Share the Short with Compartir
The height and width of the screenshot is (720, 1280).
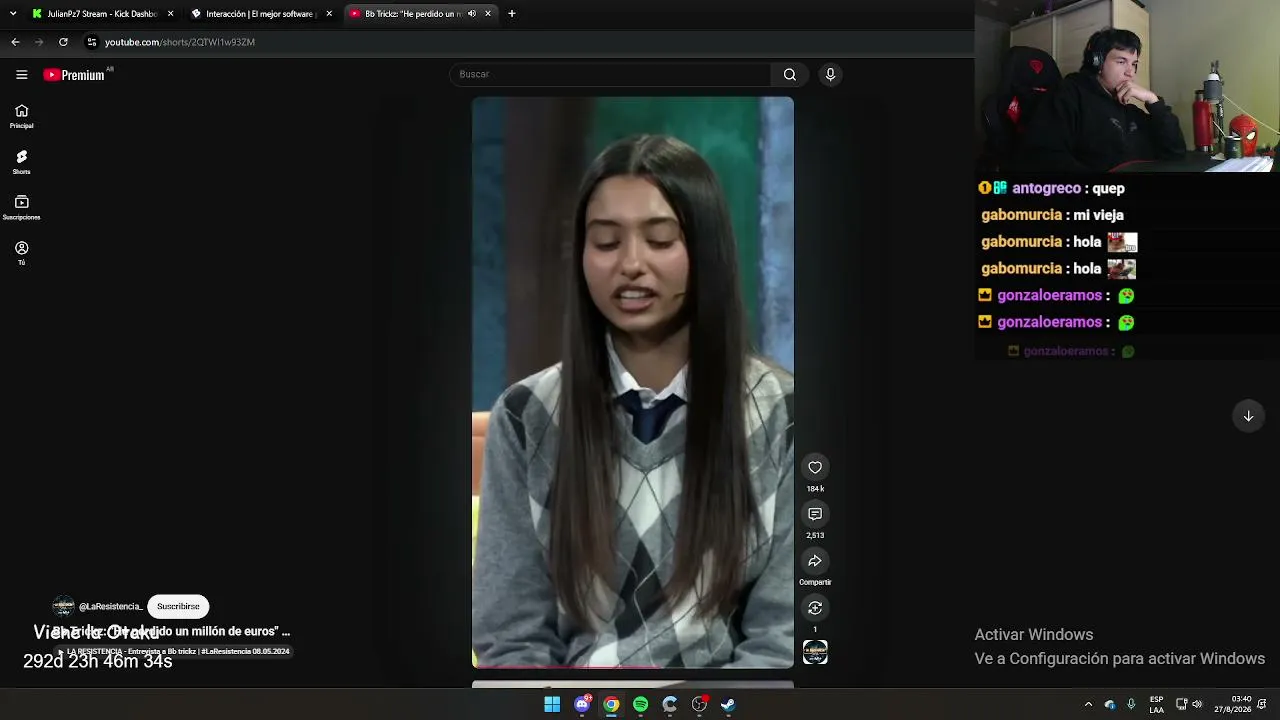tap(815, 561)
